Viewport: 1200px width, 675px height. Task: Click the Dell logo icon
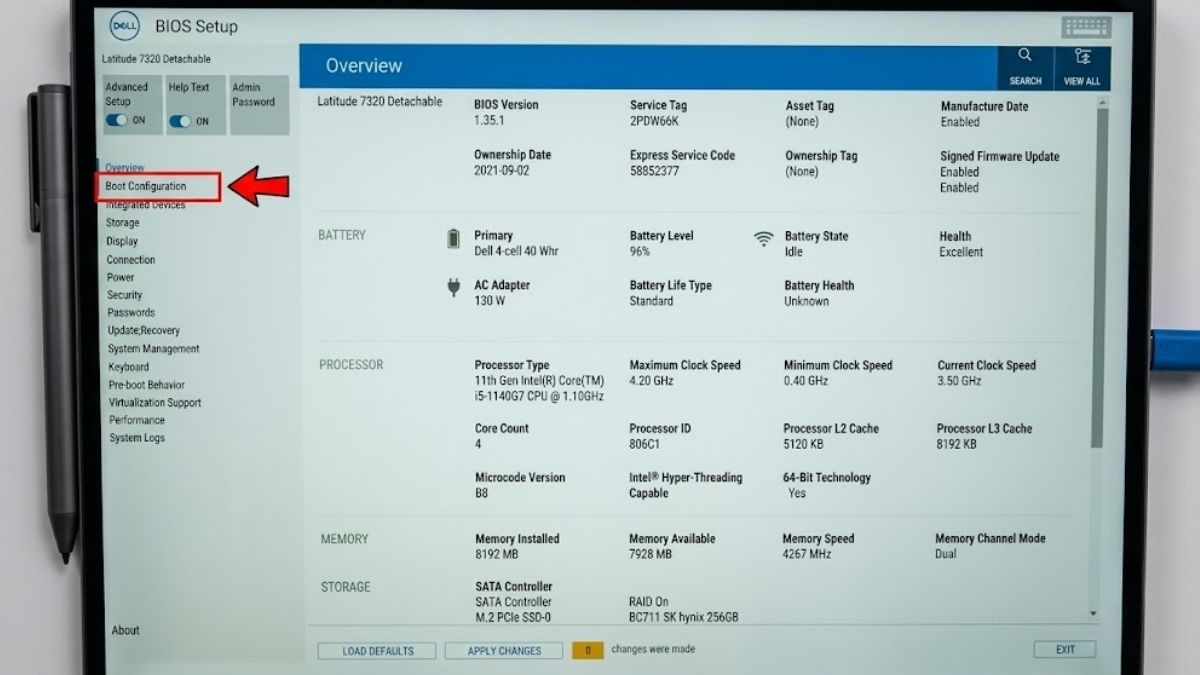click(x=125, y=25)
